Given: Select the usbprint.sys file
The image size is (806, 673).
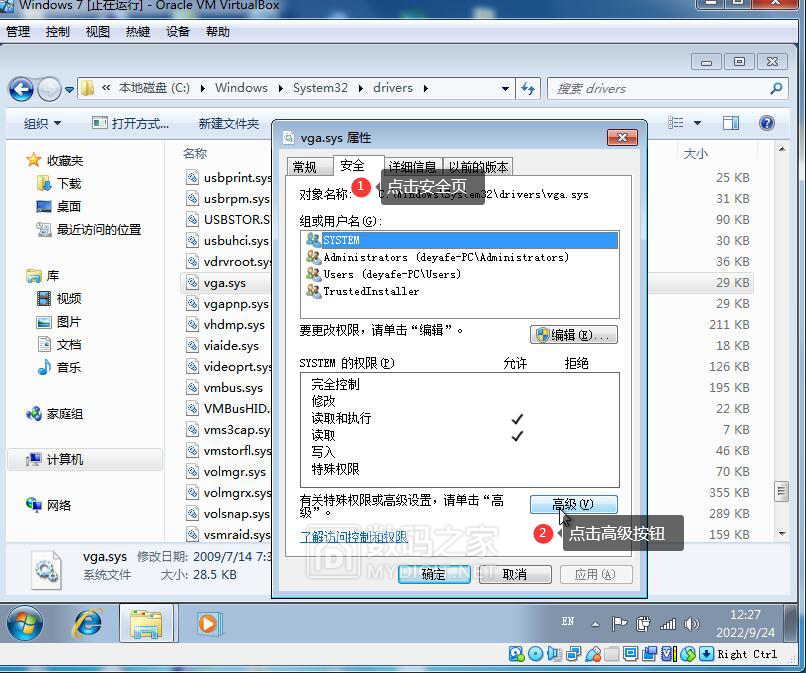Looking at the screenshot, I should click(x=229, y=178).
